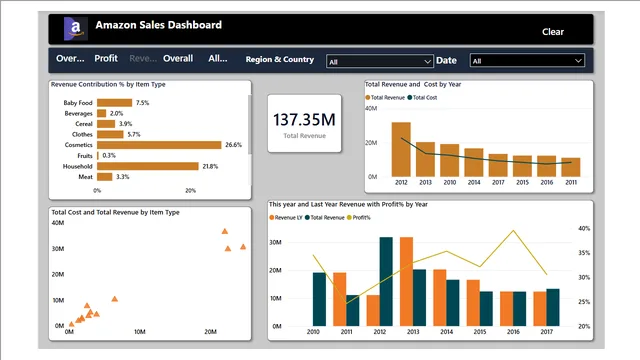Click Total Cost legend swatch
The height and width of the screenshot is (360, 640).
click(409, 98)
